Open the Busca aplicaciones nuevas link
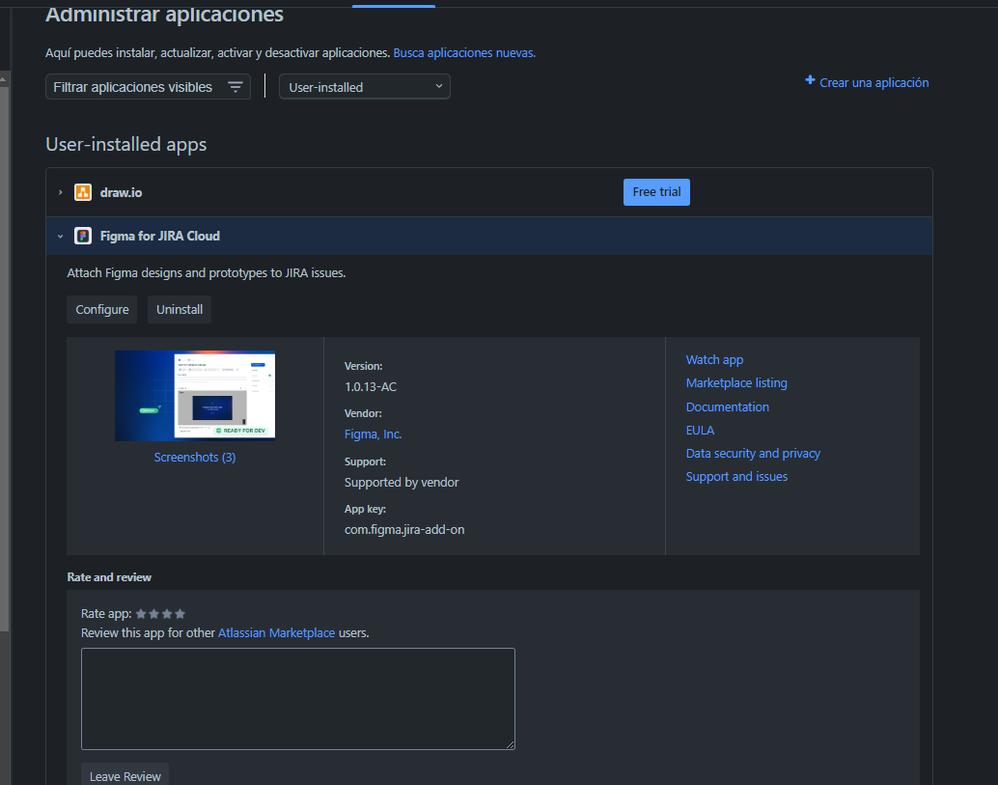This screenshot has width=998, height=785. point(464,53)
